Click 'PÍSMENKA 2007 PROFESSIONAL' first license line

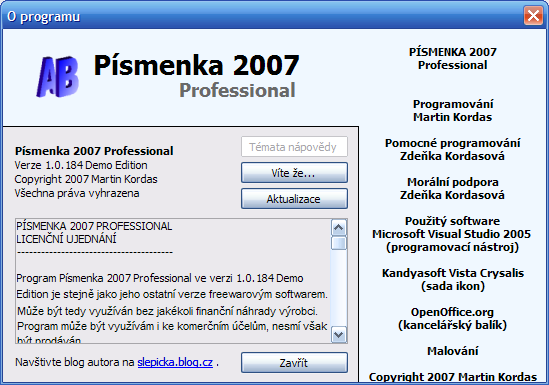(94, 226)
